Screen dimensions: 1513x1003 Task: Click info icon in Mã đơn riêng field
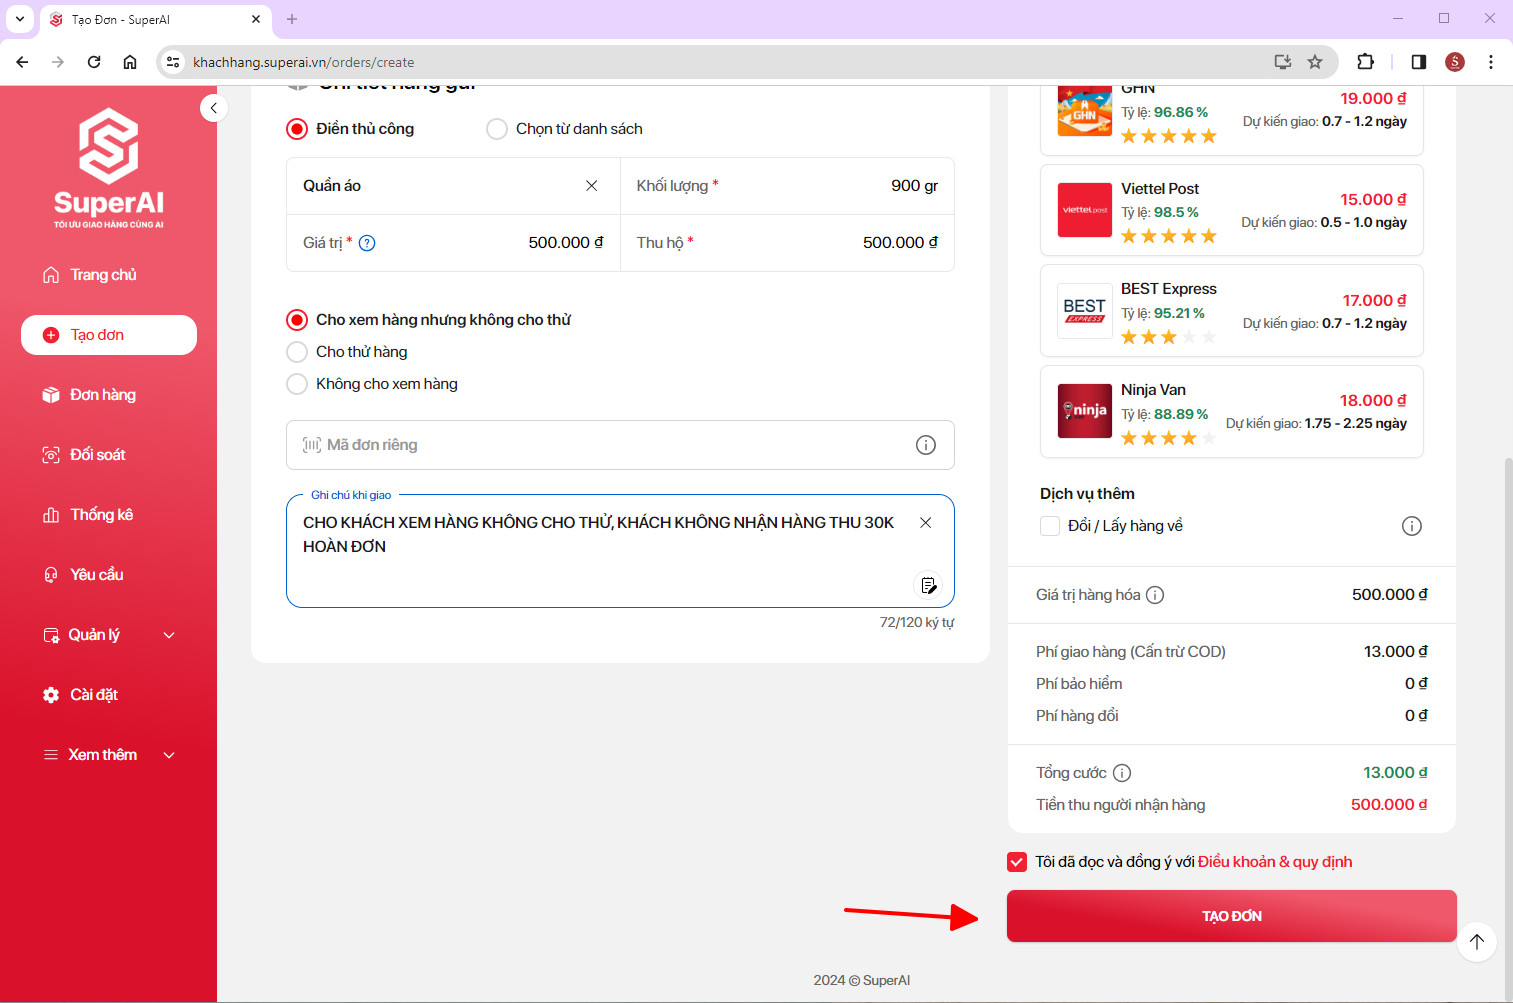pyautogui.click(x=926, y=445)
